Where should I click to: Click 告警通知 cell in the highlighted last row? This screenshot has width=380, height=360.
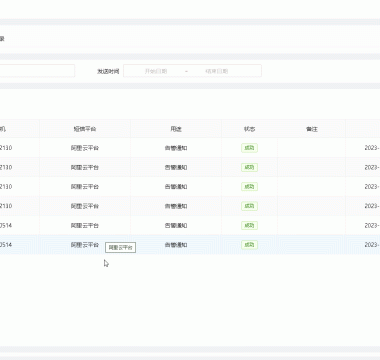(x=176, y=245)
